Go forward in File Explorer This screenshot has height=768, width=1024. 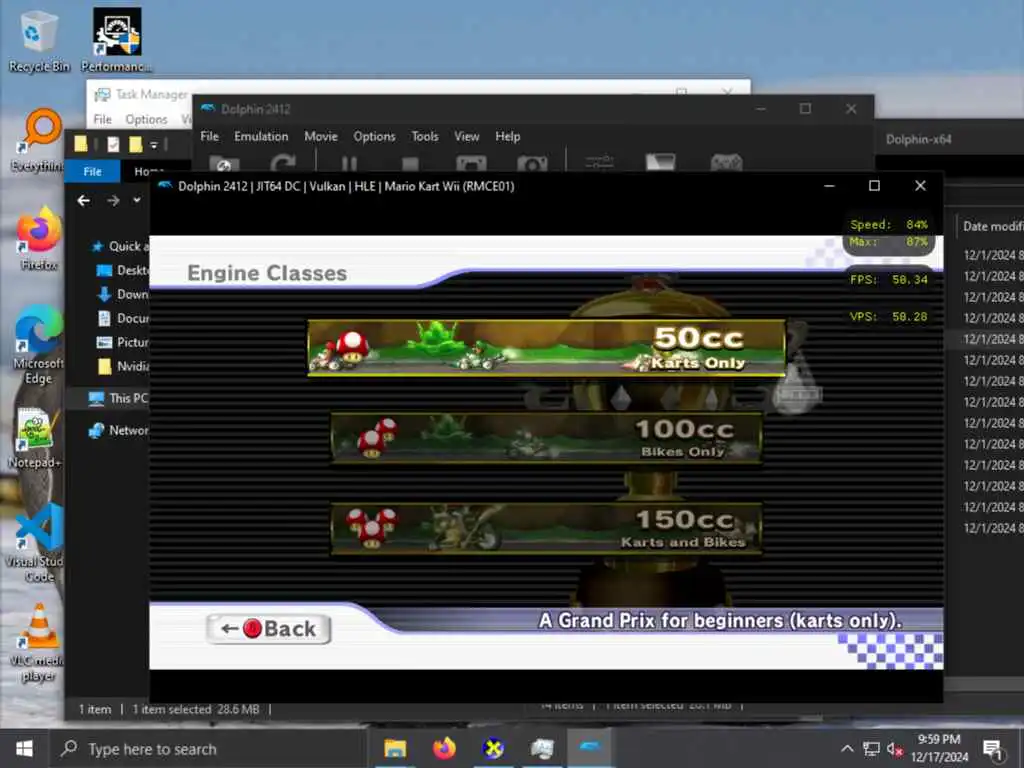click(x=113, y=200)
